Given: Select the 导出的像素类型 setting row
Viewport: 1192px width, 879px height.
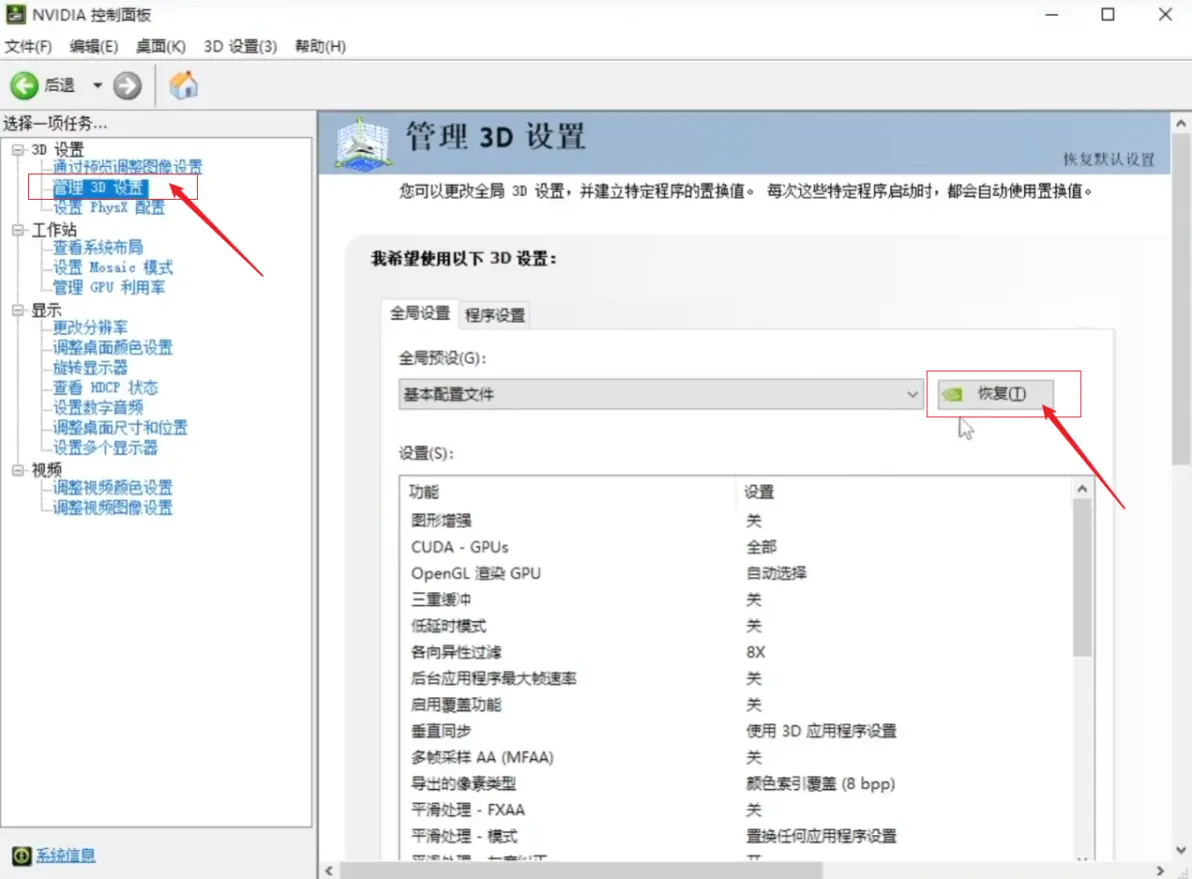Looking at the screenshot, I should (x=736, y=783).
